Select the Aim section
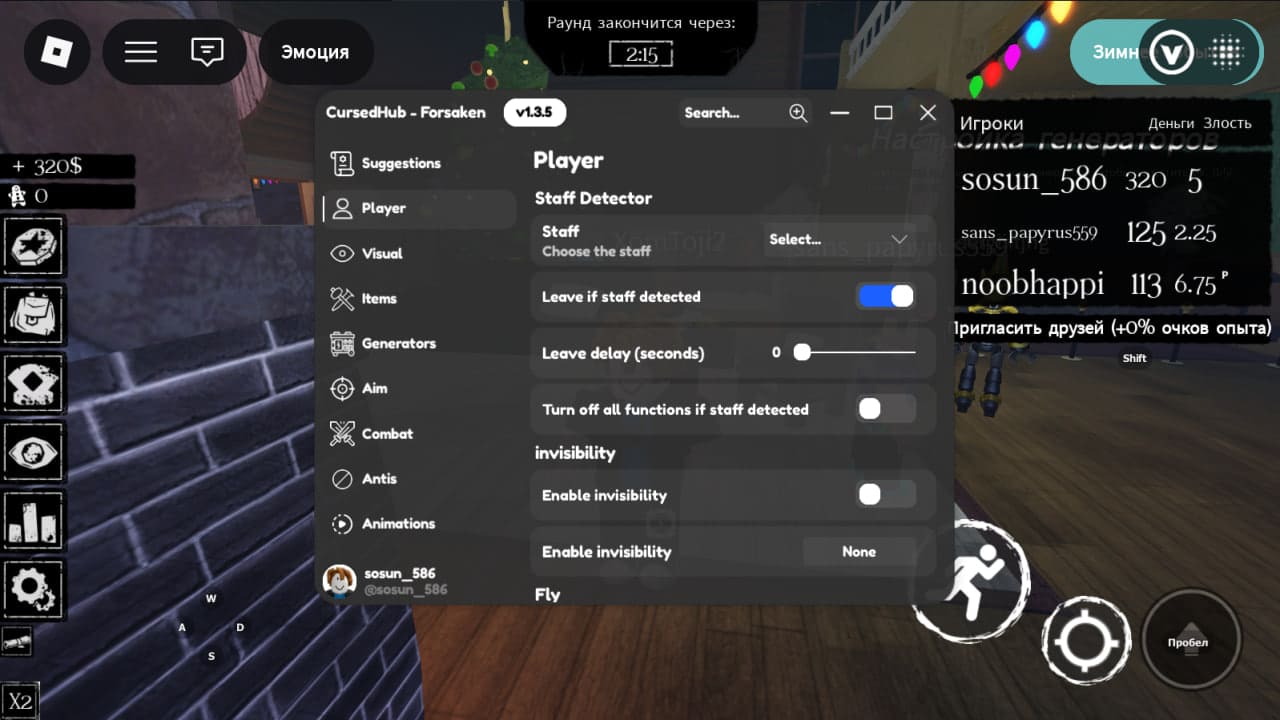 [x=417, y=388]
